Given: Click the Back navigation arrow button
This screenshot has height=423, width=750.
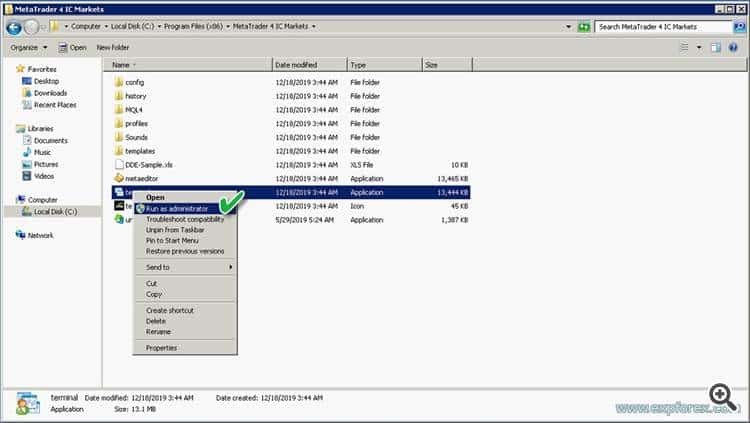Looking at the screenshot, I should pyautogui.click(x=15, y=27).
